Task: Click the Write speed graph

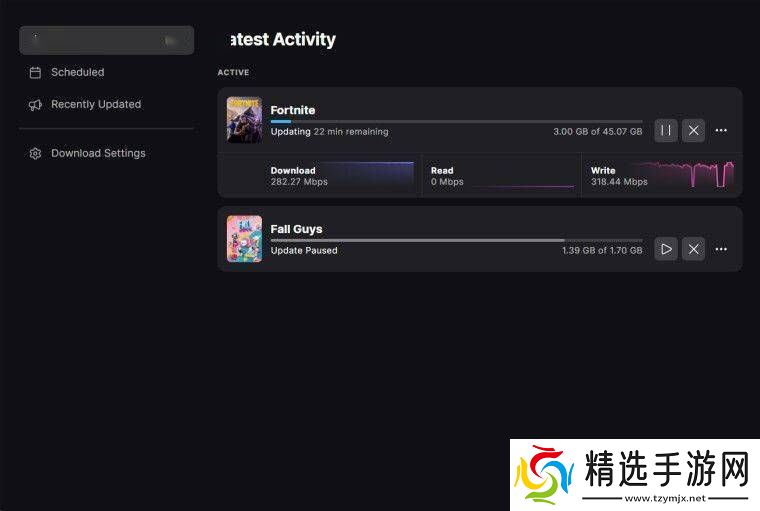Action: [x=686, y=175]
